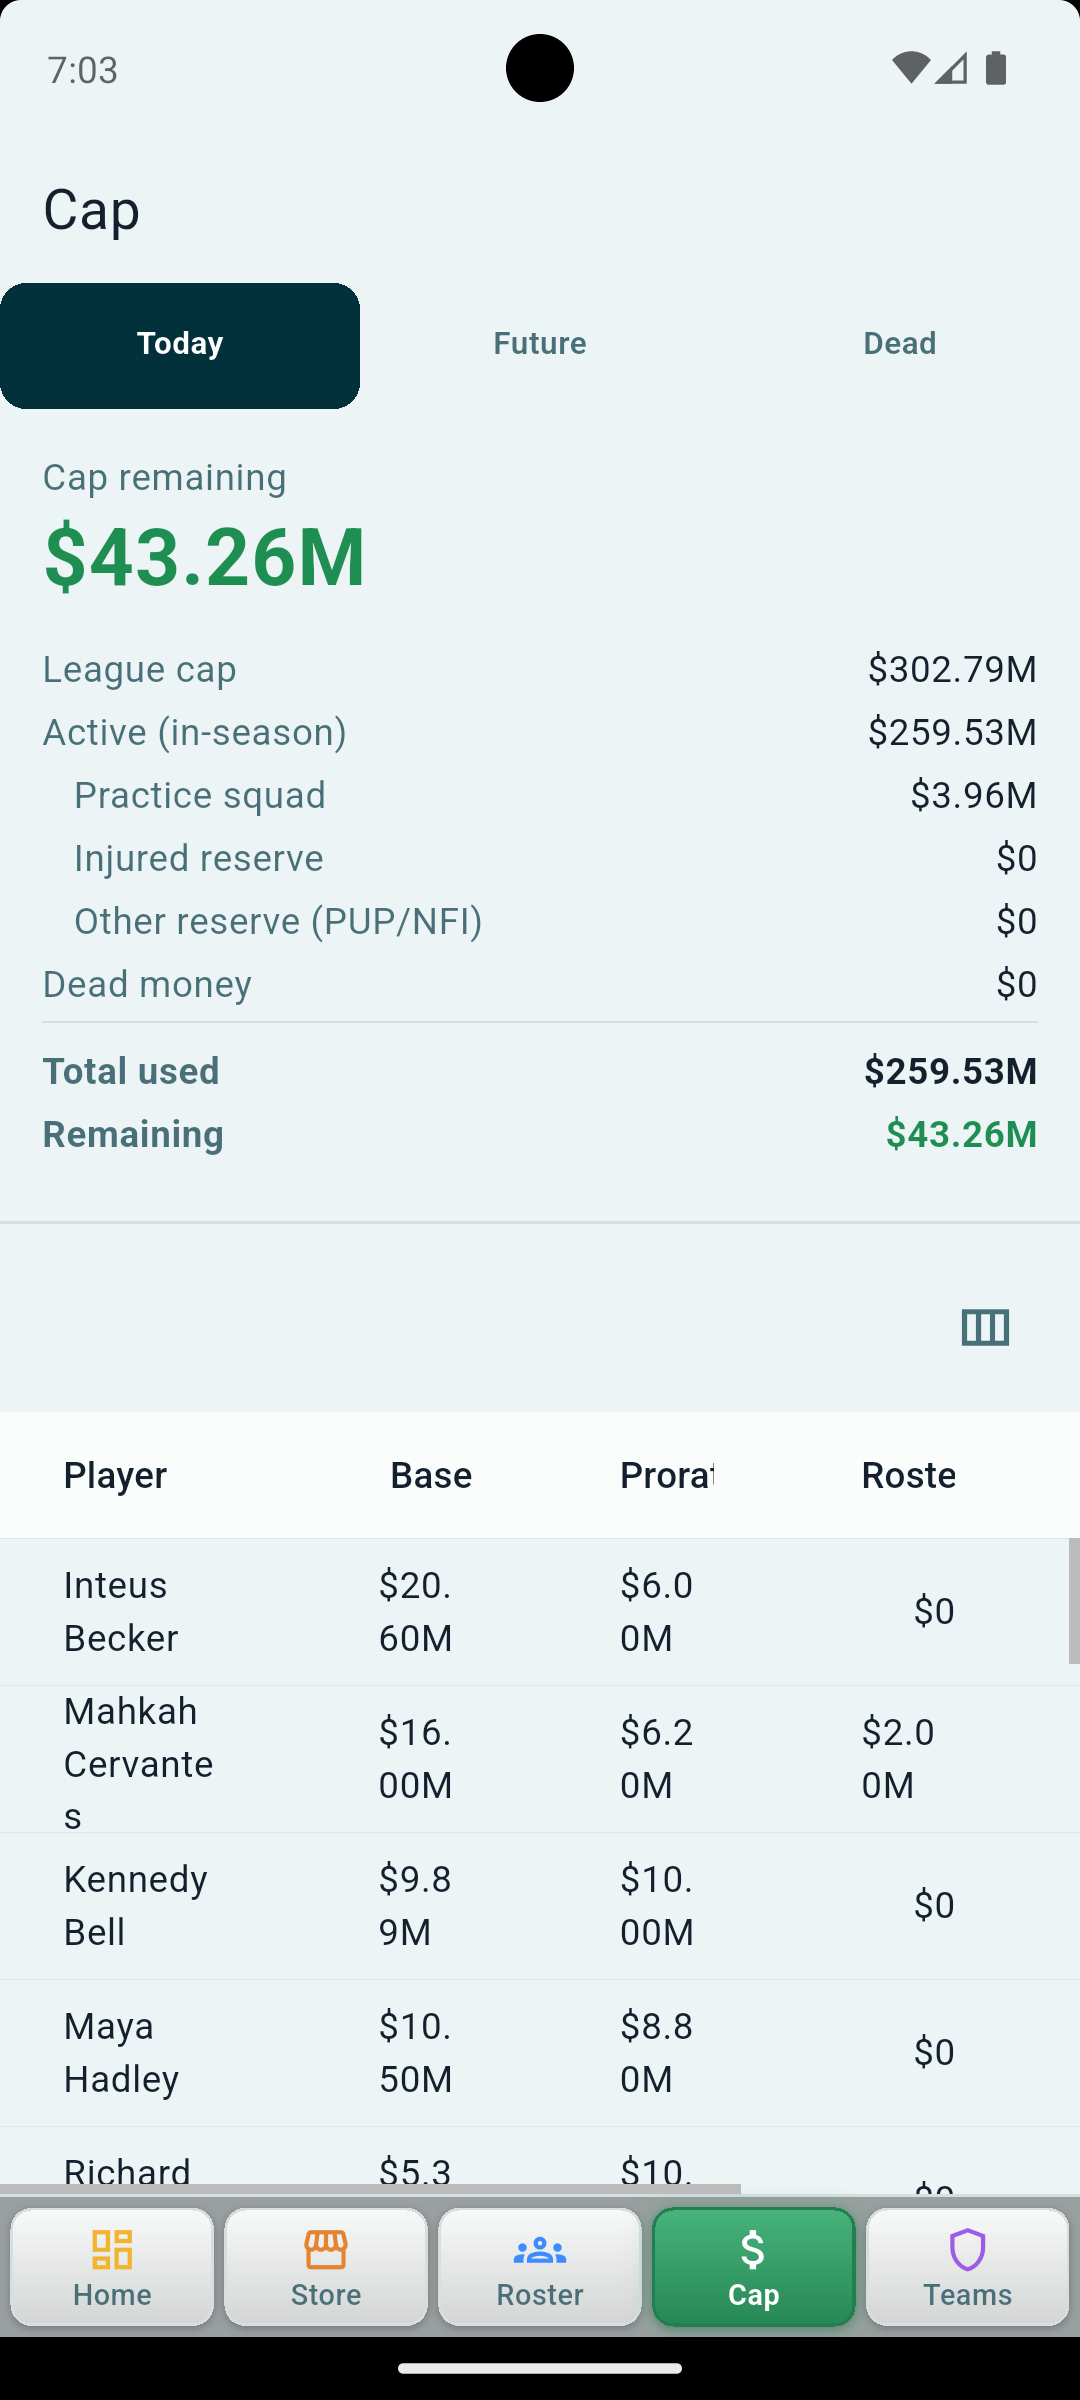
Task: Open the column chooser icon
Action: pos(985,1328)
